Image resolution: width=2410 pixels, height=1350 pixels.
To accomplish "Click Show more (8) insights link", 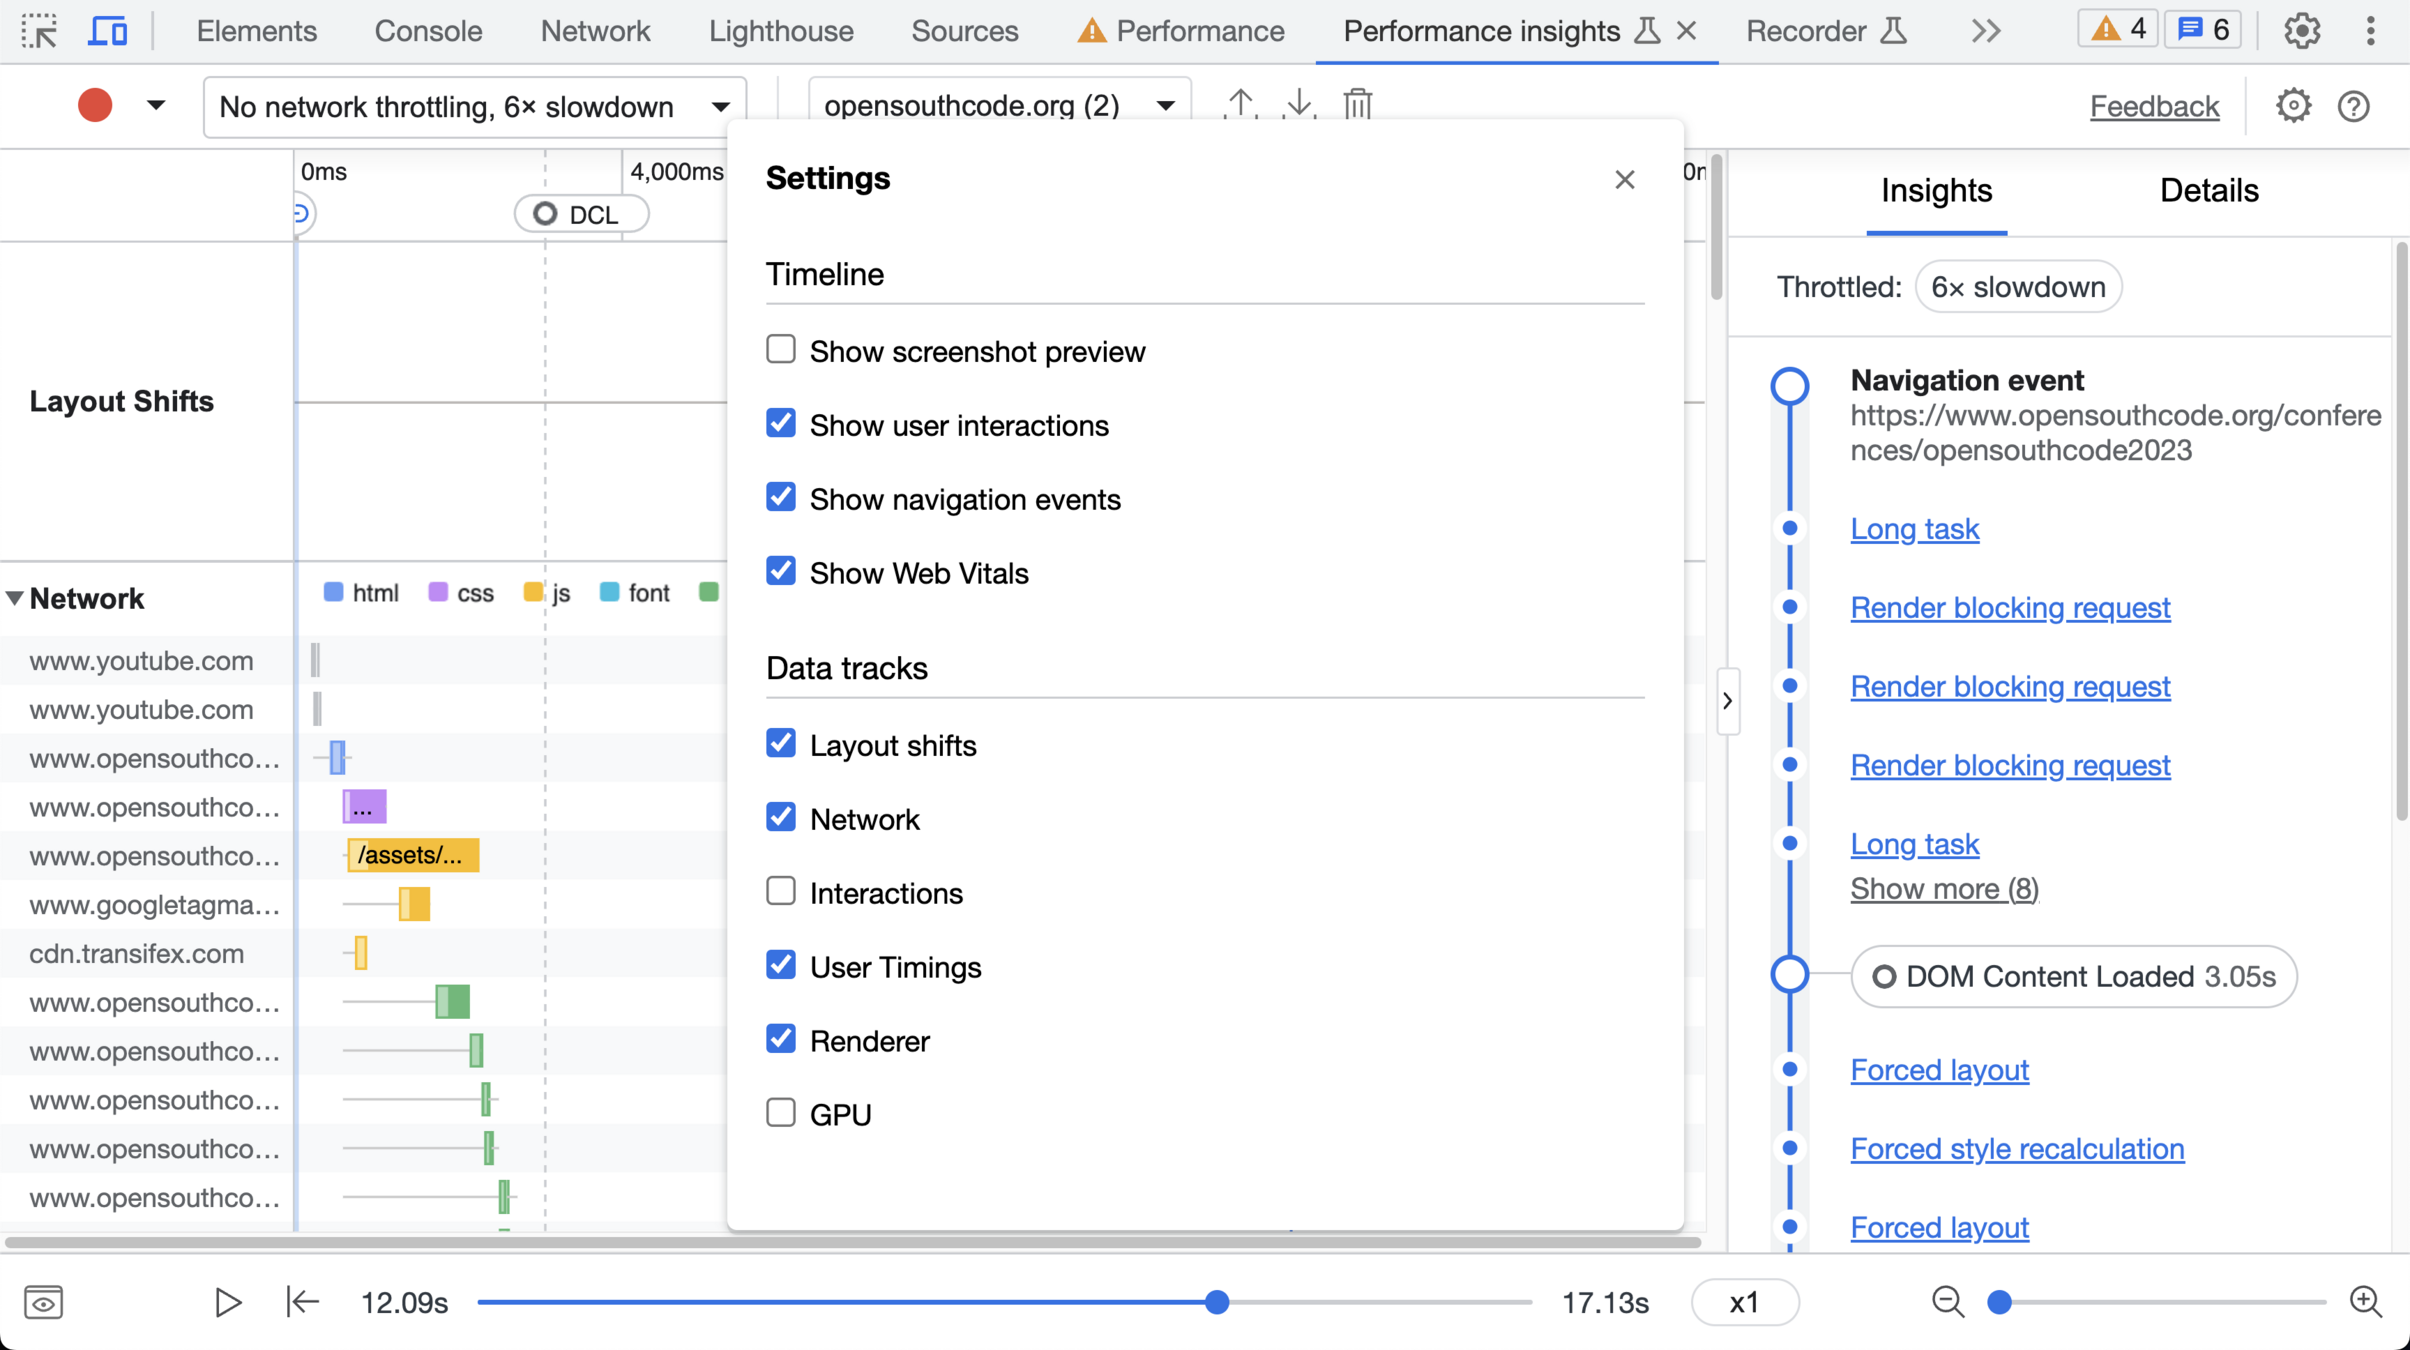I will pyautogui.click(x=1943, y=888).
